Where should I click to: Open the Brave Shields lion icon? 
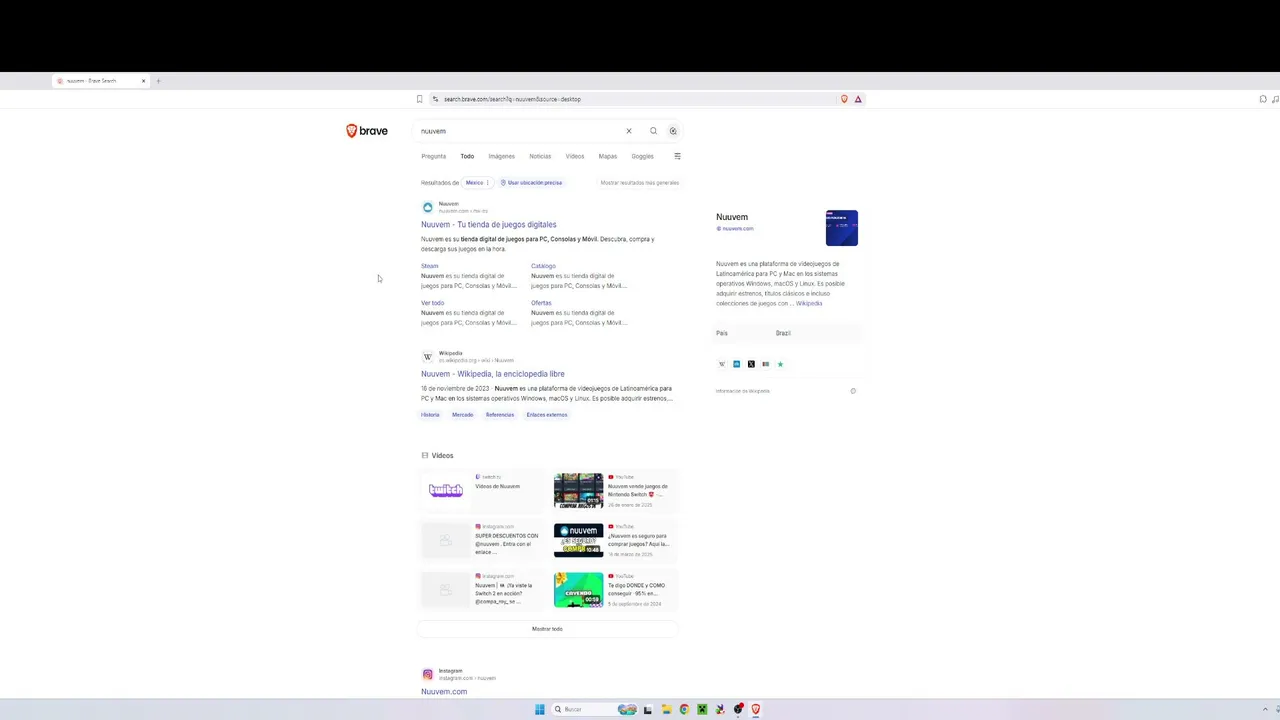844,99
